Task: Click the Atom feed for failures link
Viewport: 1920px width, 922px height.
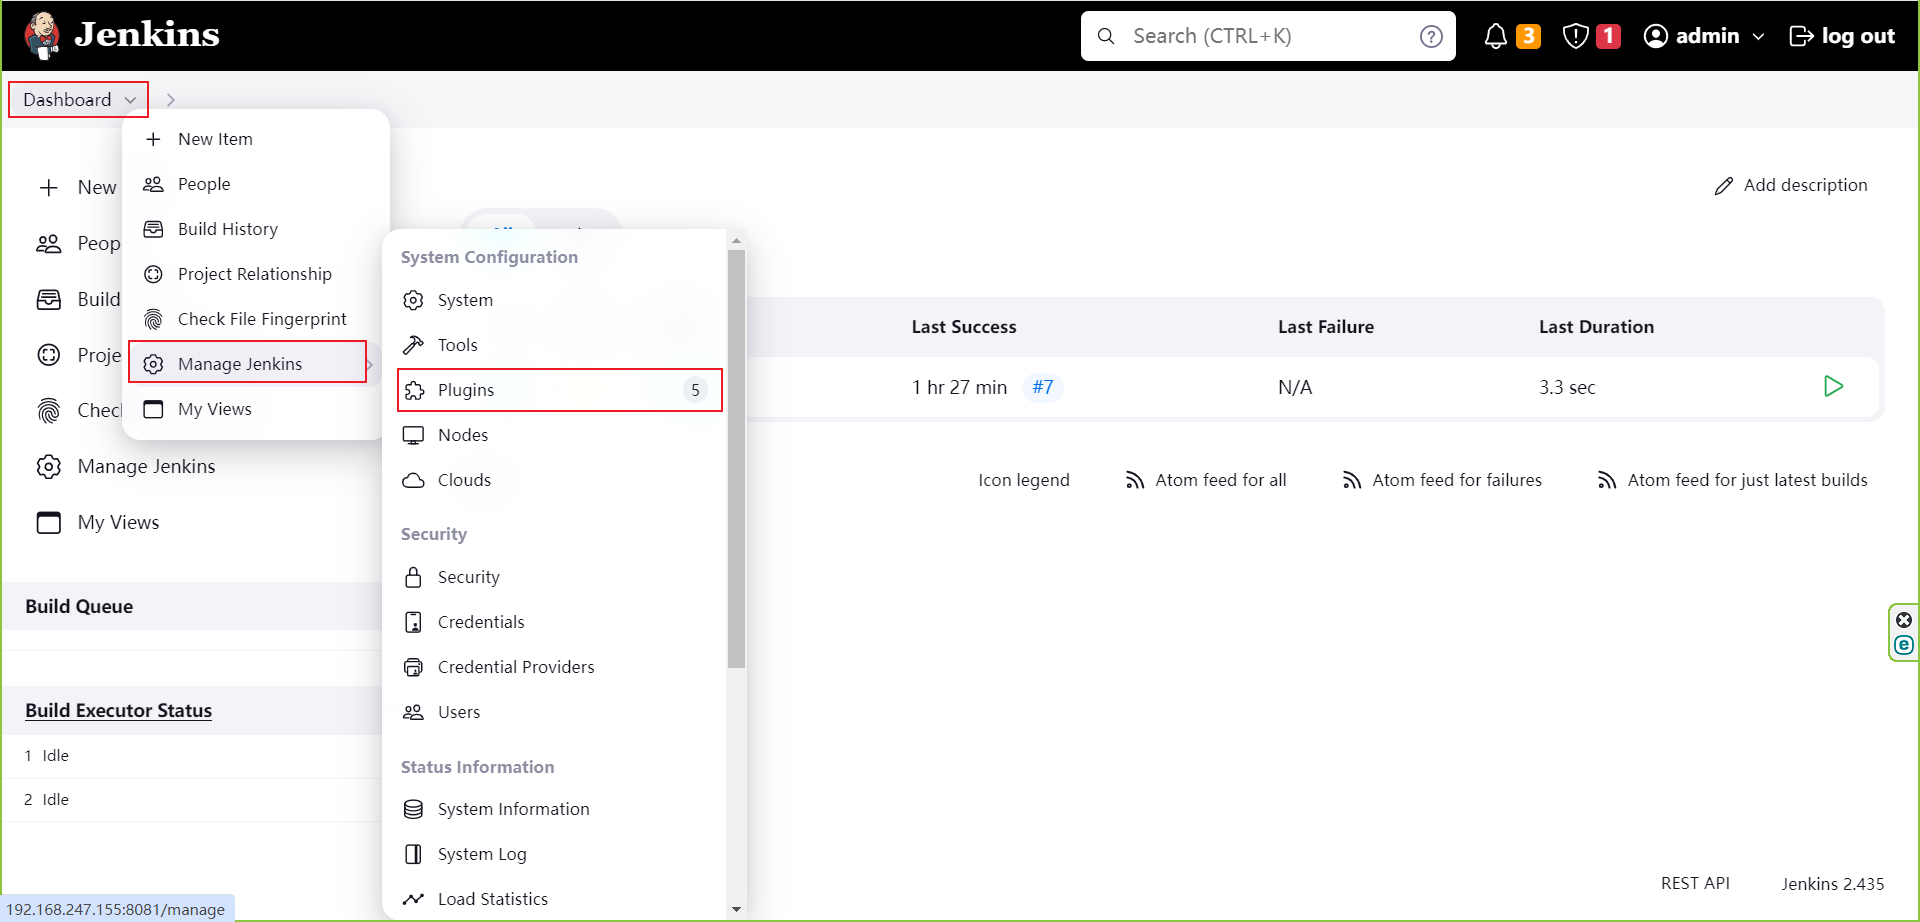Action: pyautogui.click(x=1457, y=480)
